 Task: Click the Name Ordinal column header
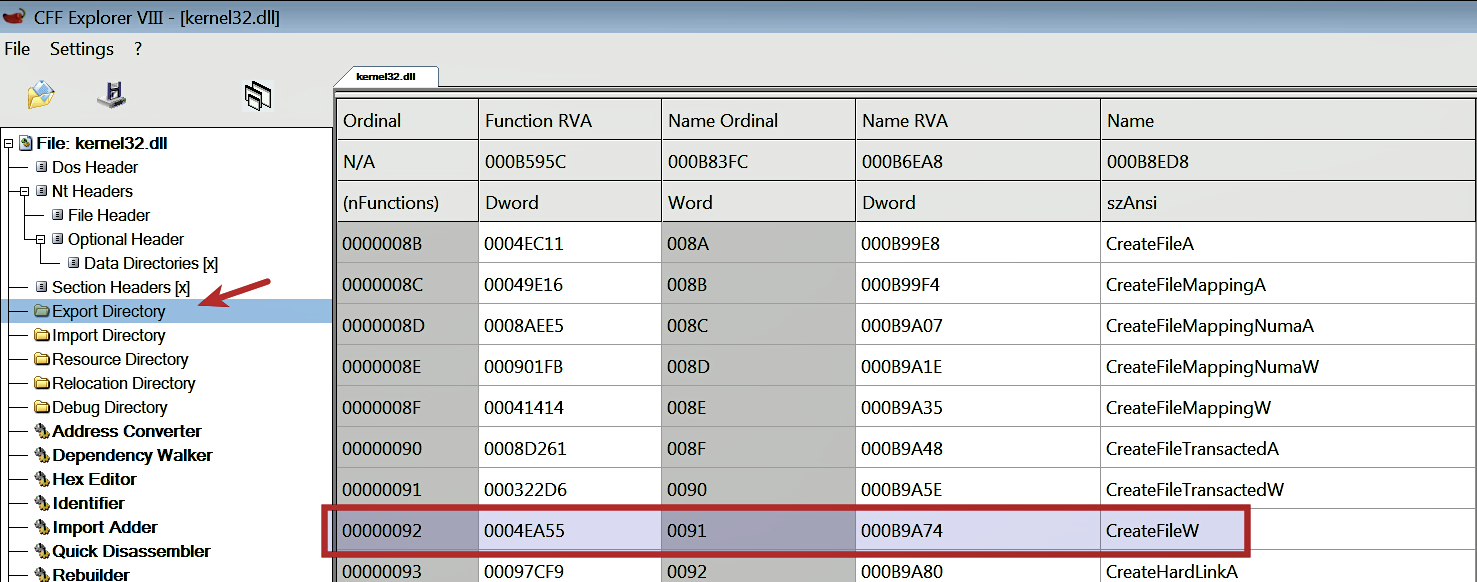tap(758, 120)
